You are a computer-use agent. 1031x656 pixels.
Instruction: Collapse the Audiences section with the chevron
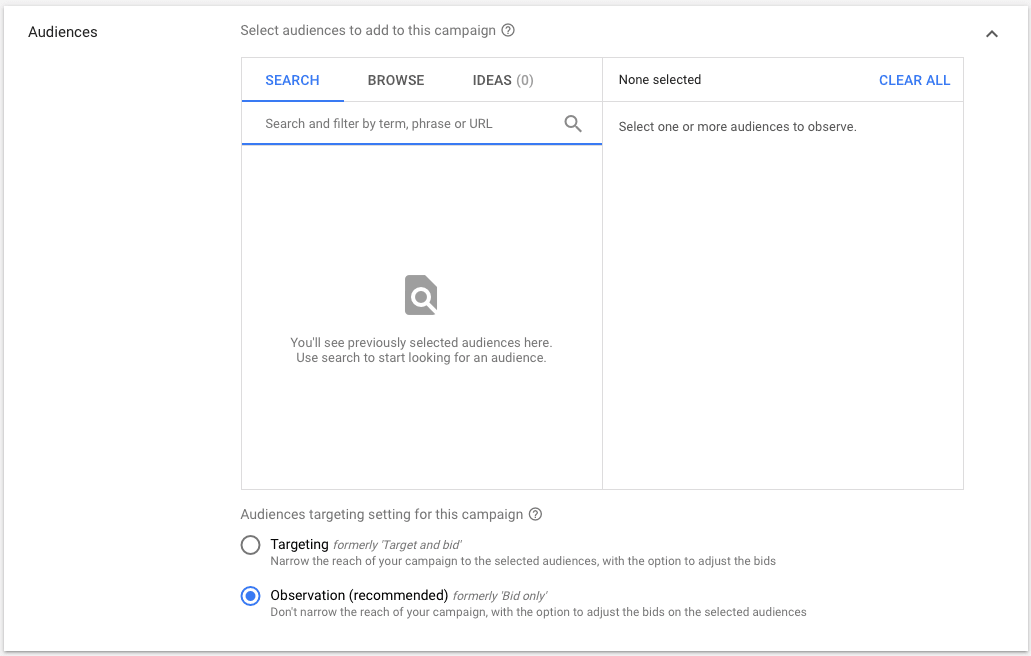(x=992, y=34)
